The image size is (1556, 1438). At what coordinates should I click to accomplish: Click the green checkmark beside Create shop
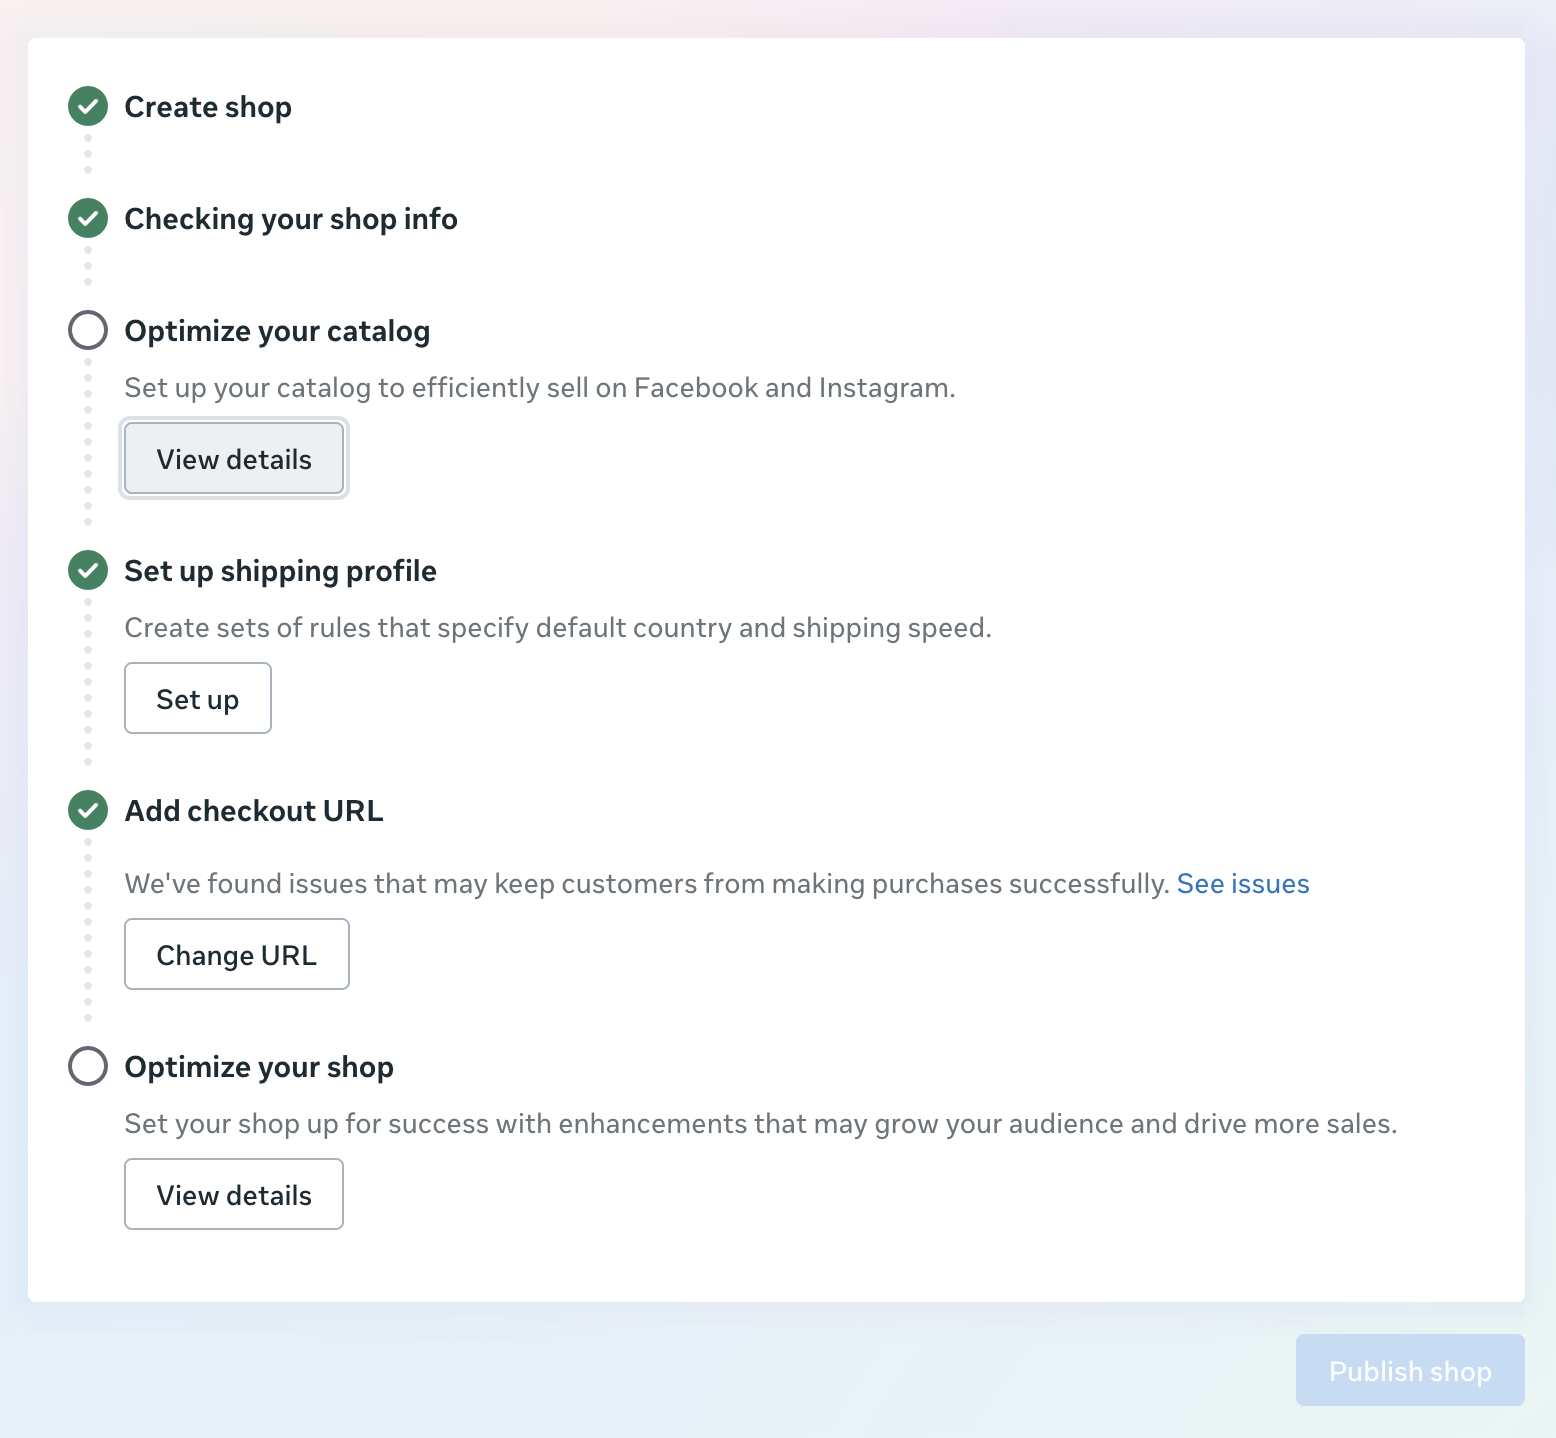pos(88,106)
